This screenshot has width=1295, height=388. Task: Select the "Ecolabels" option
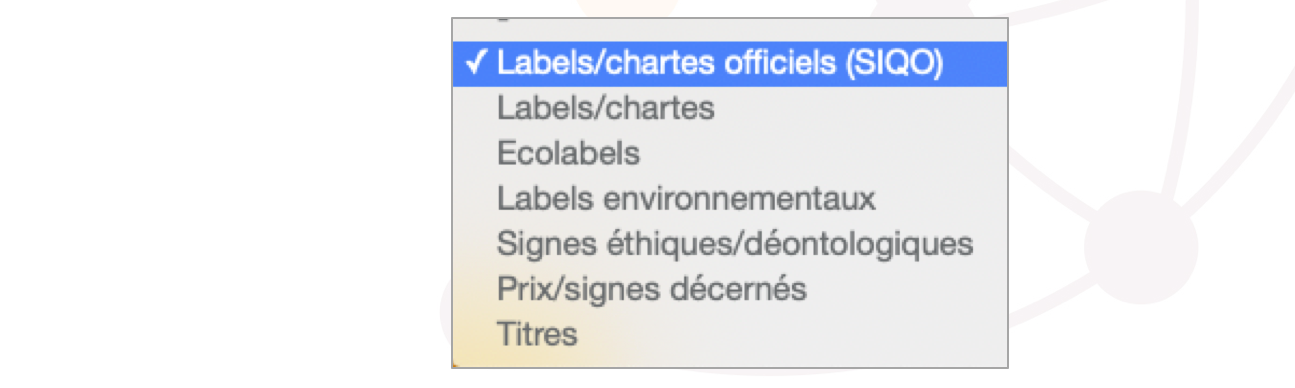point(730,153)
